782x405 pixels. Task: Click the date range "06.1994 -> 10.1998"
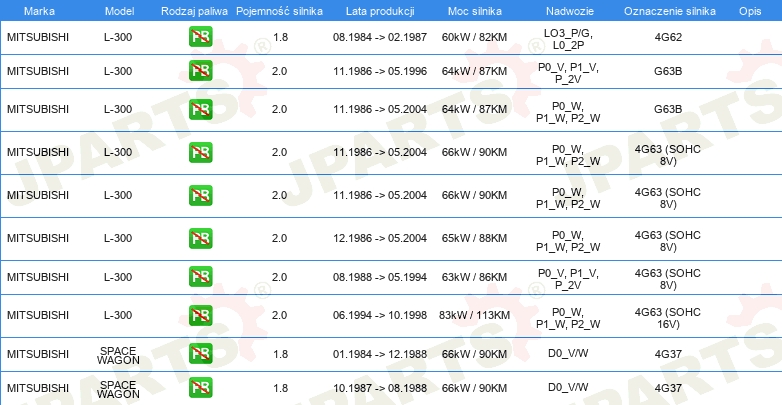(x=380, y=315)
